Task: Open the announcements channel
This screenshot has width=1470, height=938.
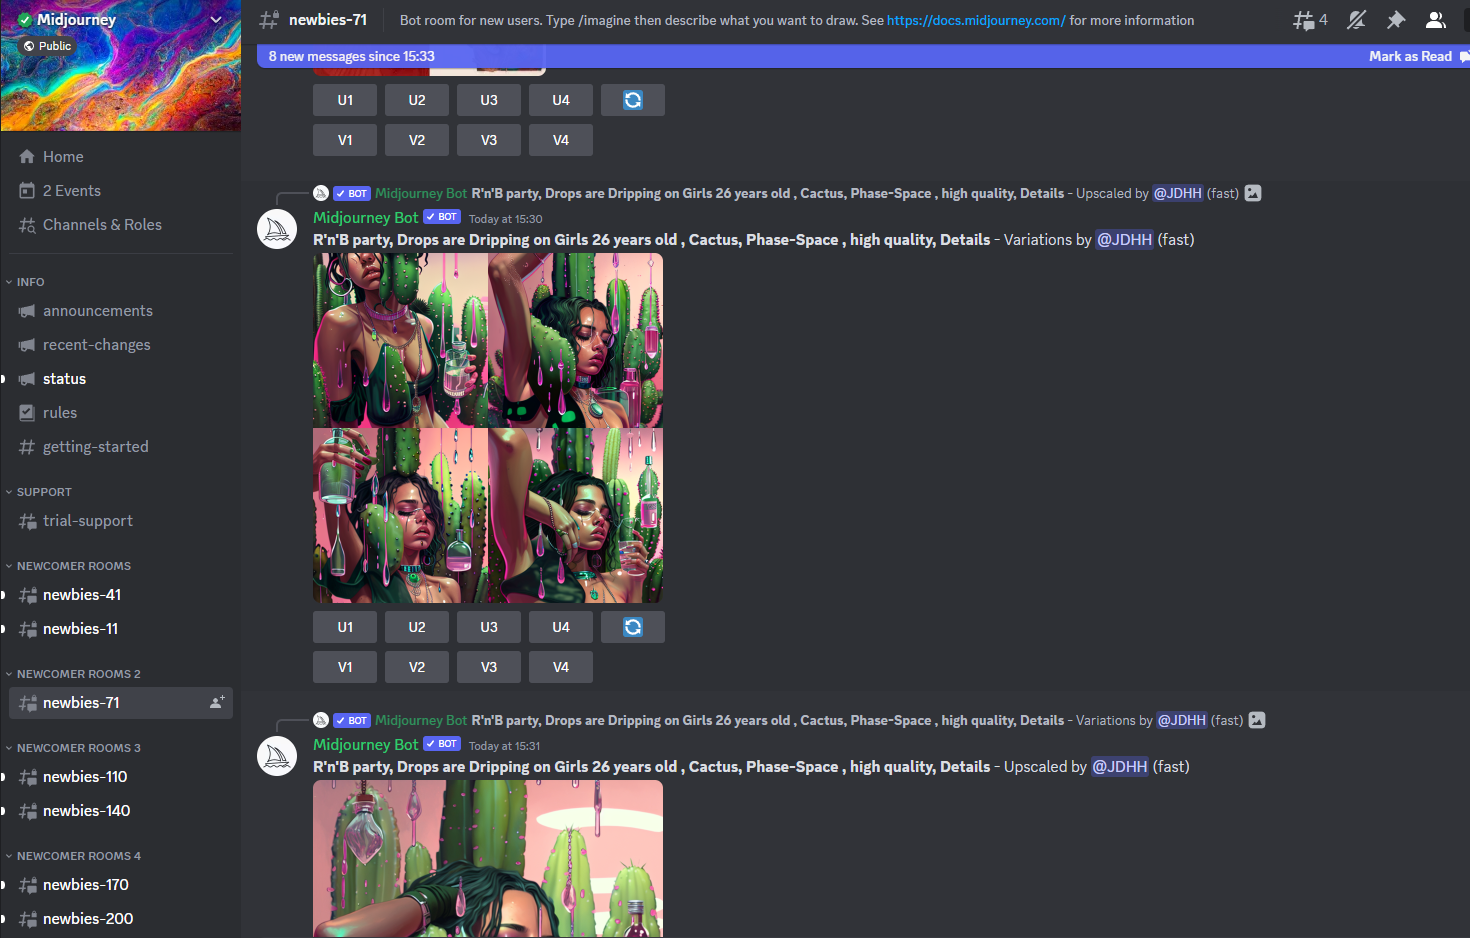Action: (x=121, y=311)
